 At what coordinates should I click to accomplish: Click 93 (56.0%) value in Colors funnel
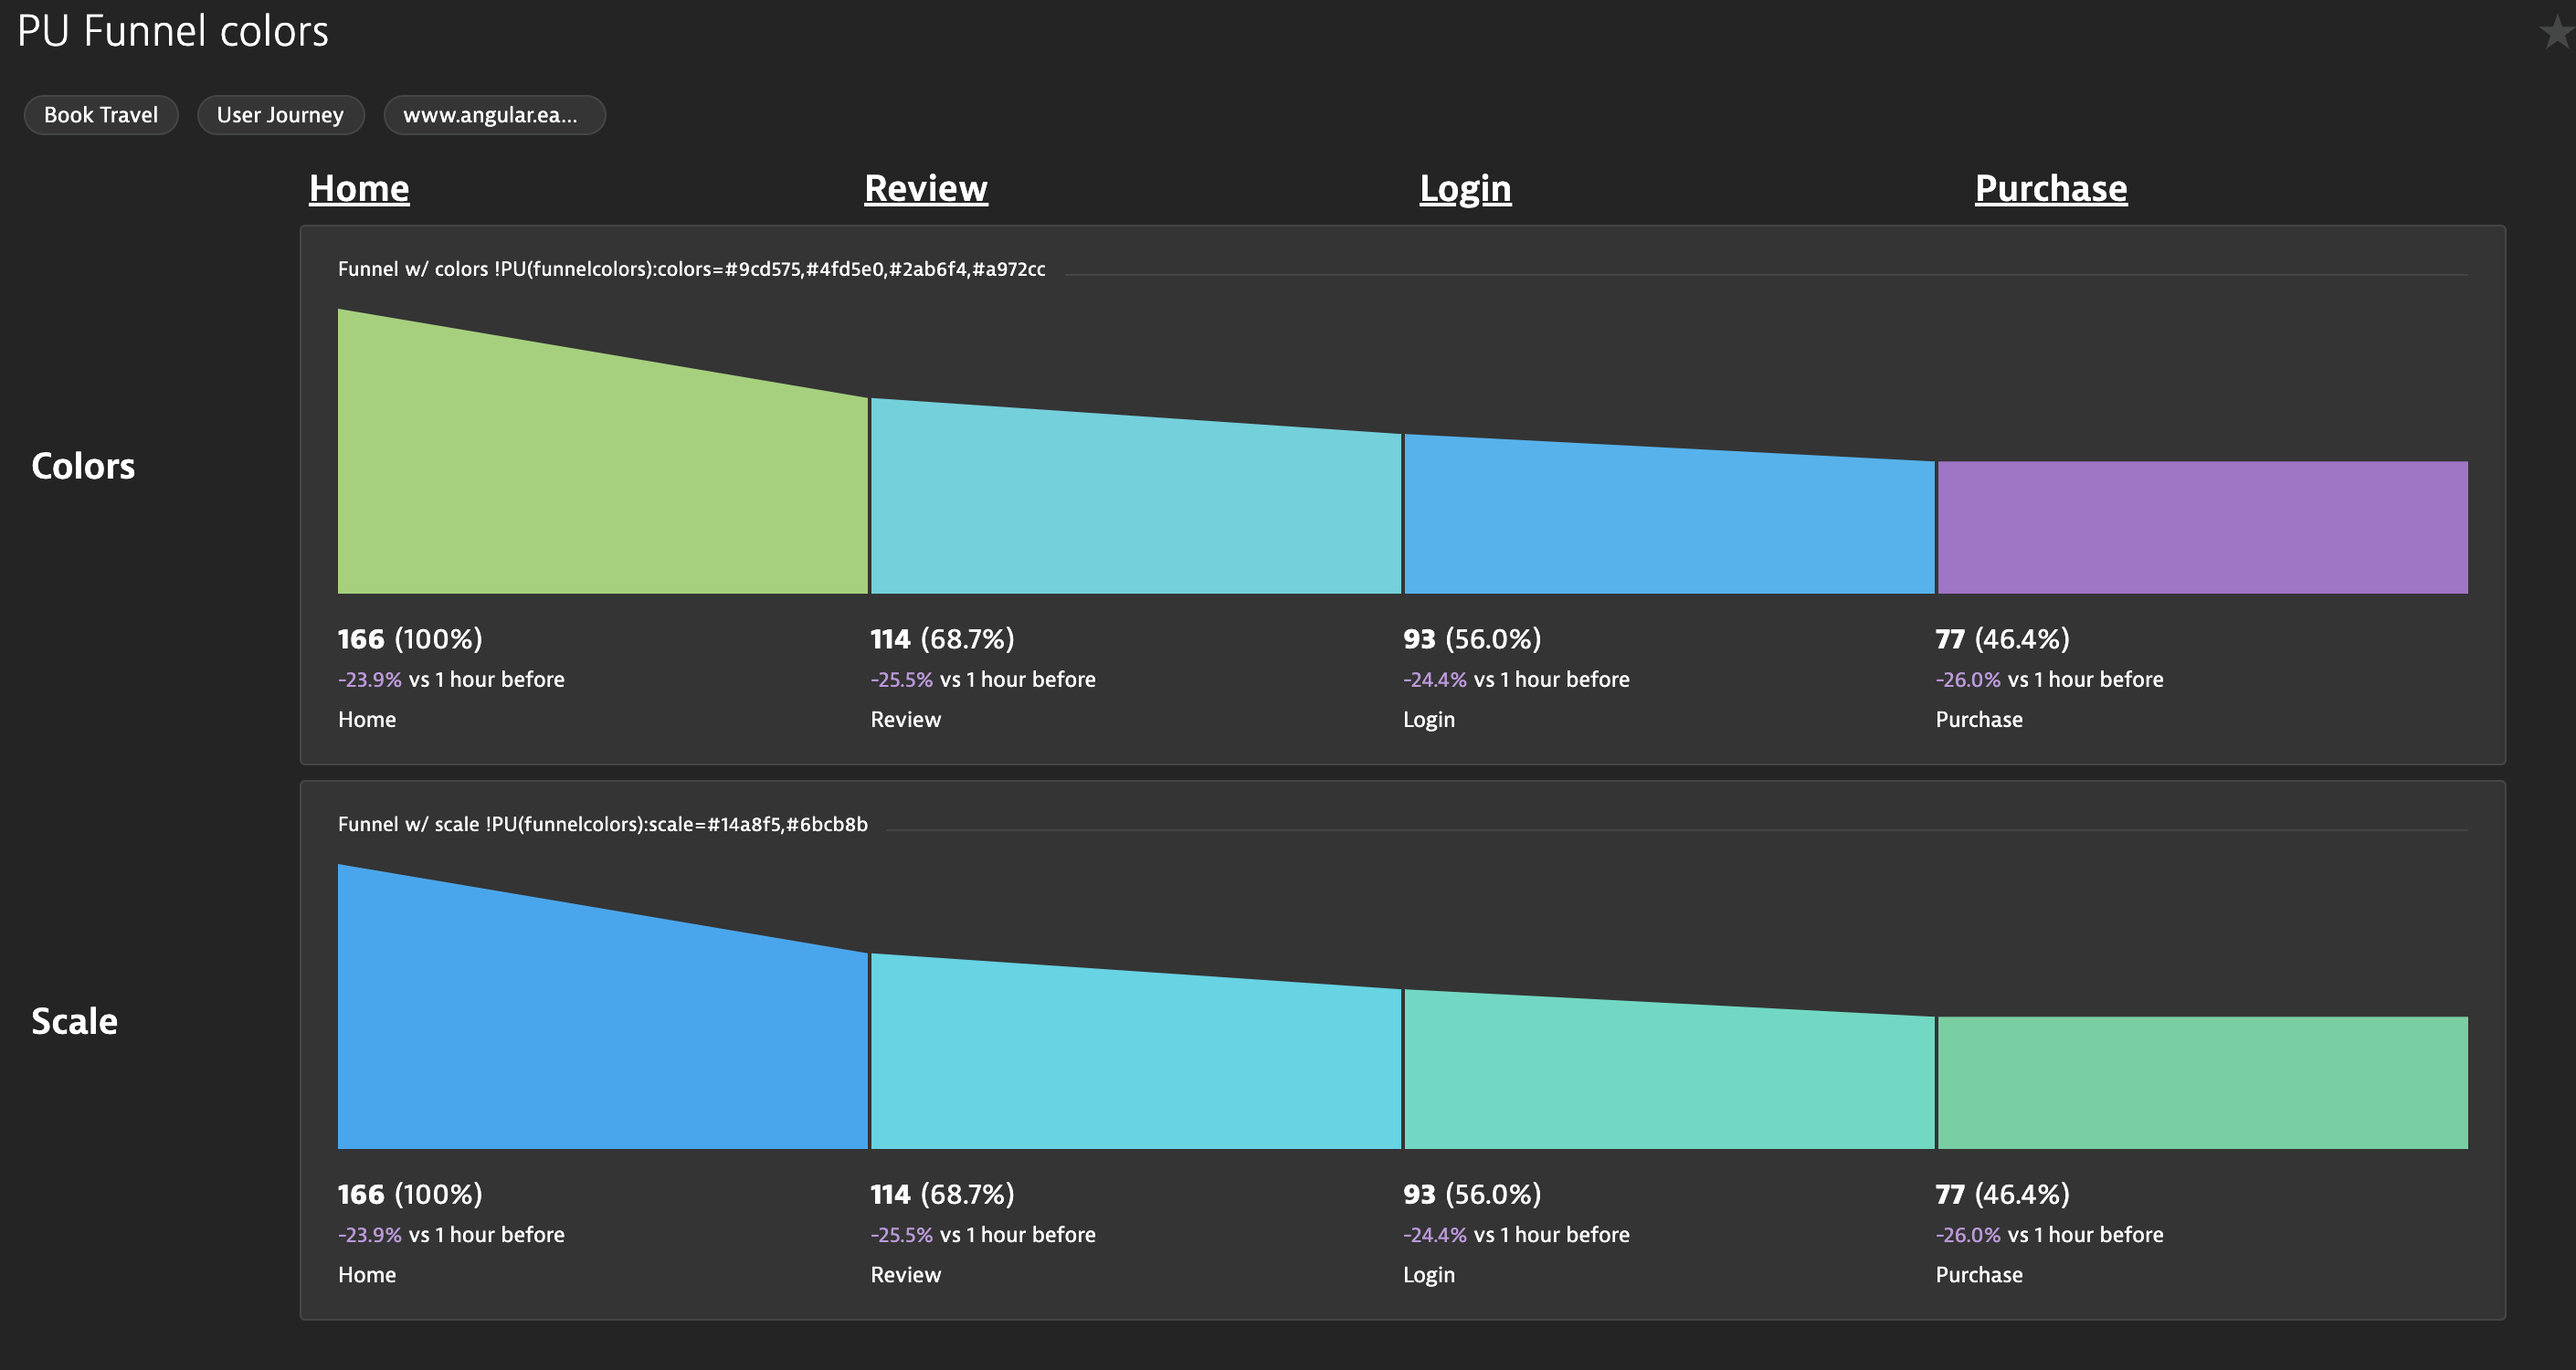click(1472, 639)
